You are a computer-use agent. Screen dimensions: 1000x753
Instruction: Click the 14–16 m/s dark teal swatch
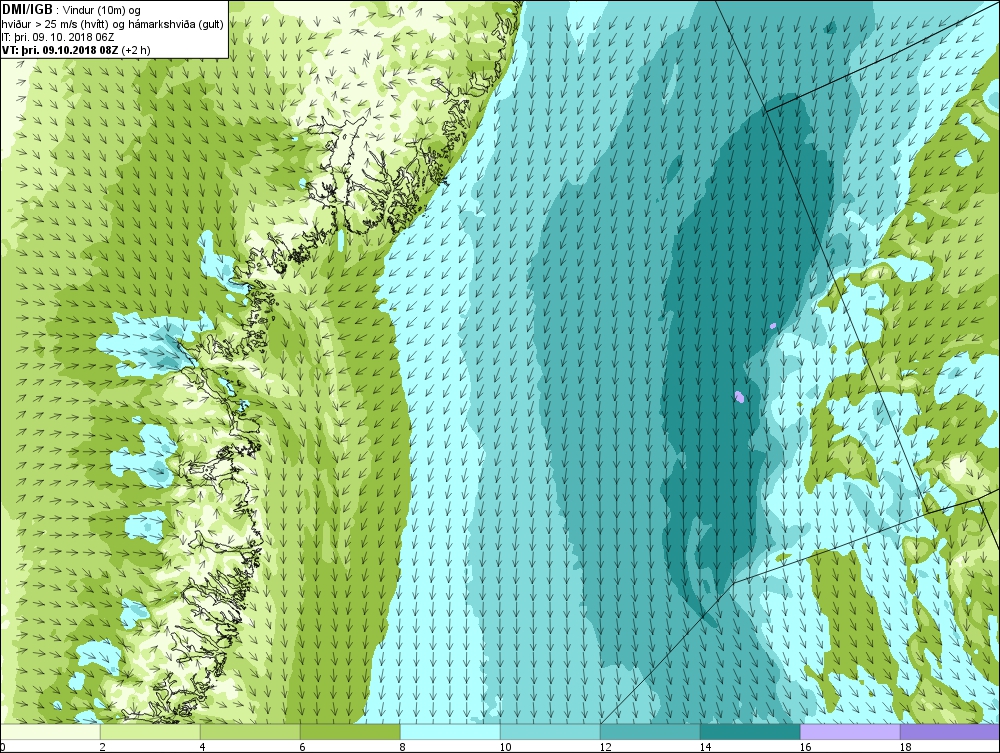[750, 732]
